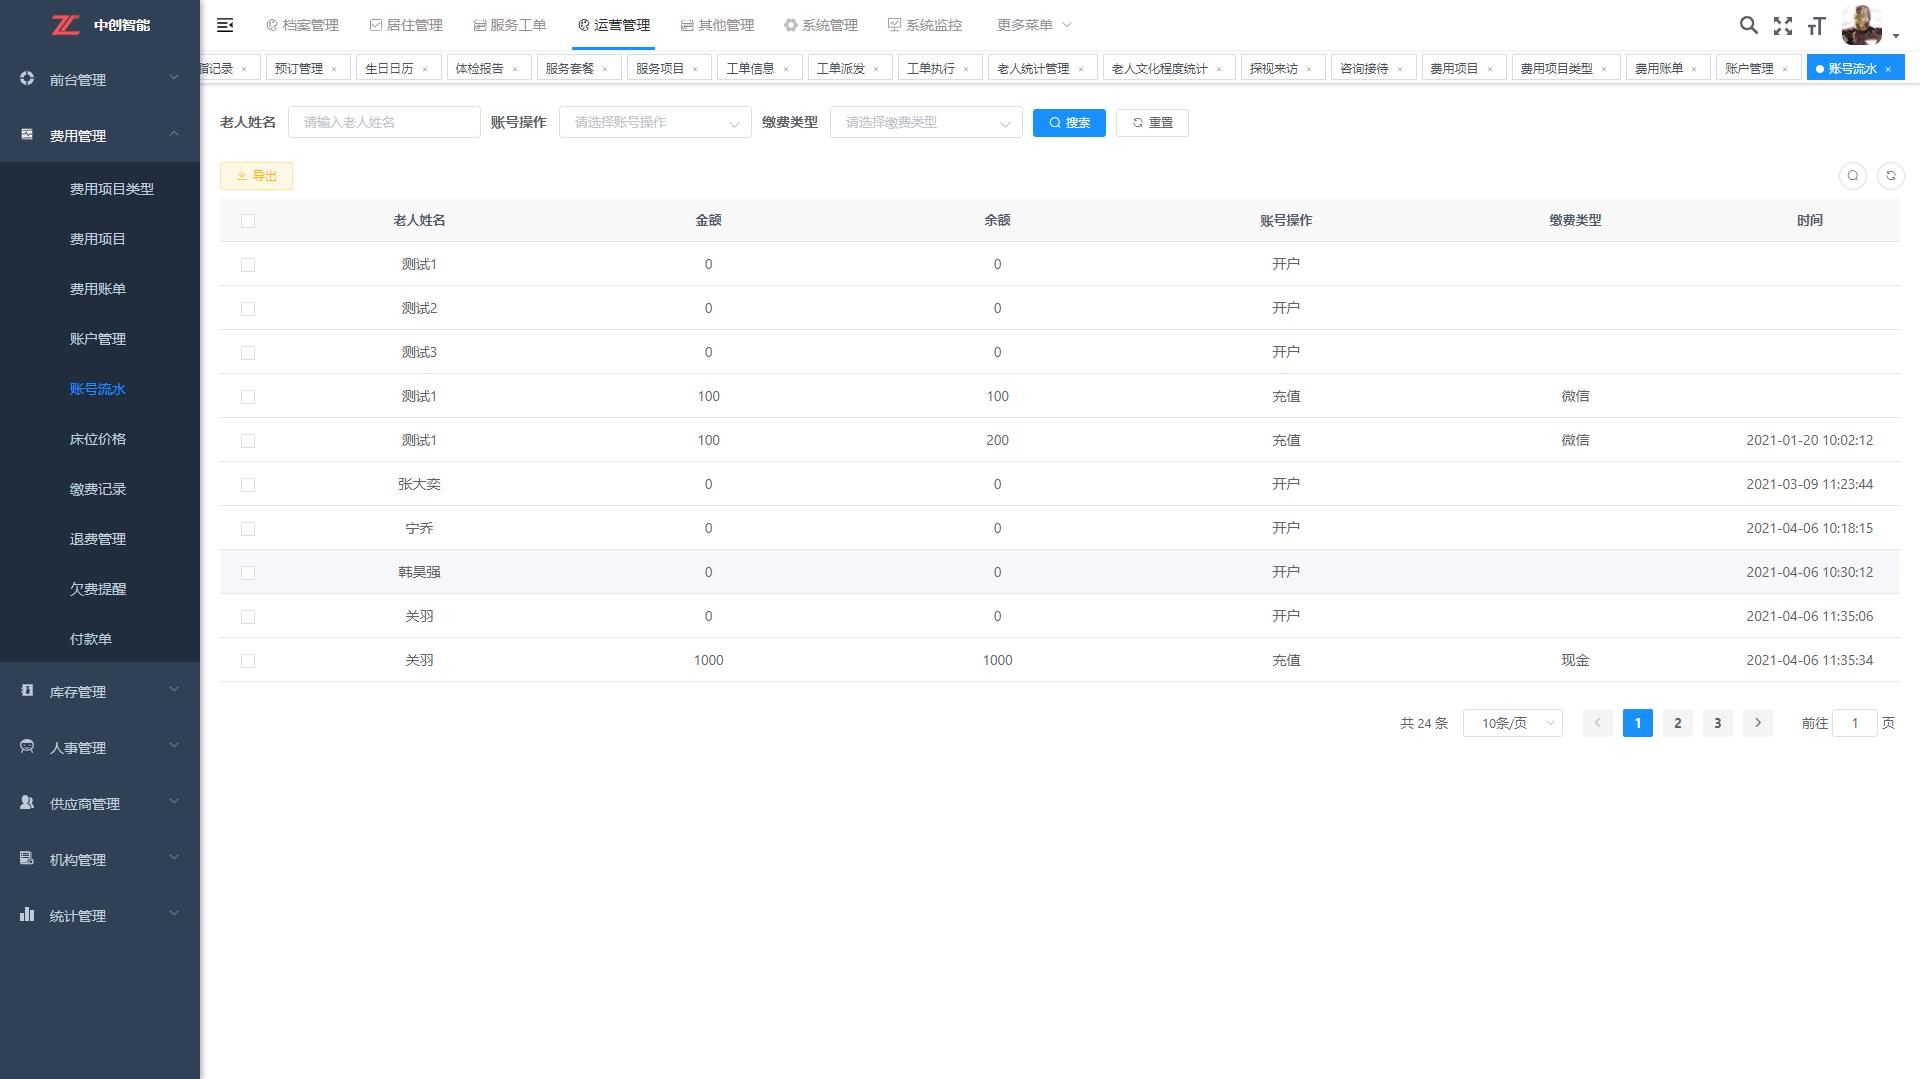Collapse the sidebar with the hamburger icon
1920x1079 pixels.
click(225, 25)
